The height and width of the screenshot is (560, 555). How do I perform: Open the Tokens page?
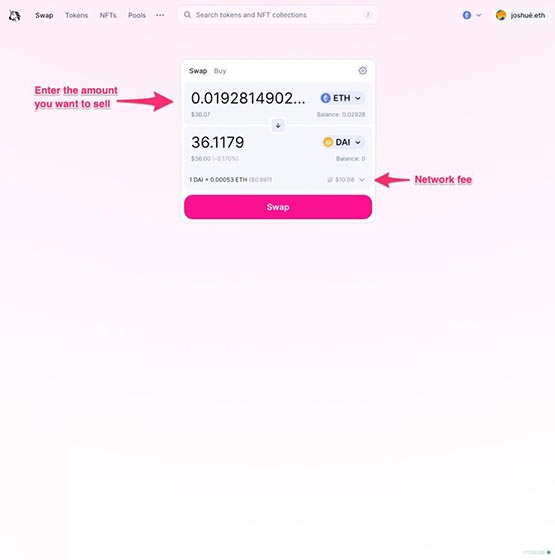tap(76, 15)
